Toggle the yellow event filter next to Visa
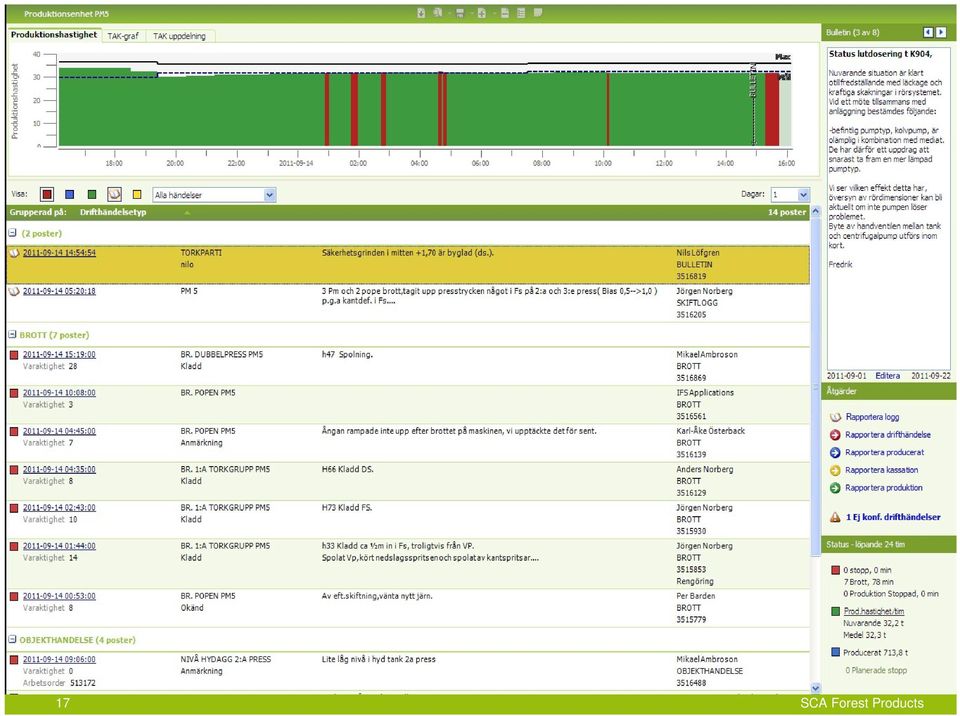The image size is (960, 716). 137,195
